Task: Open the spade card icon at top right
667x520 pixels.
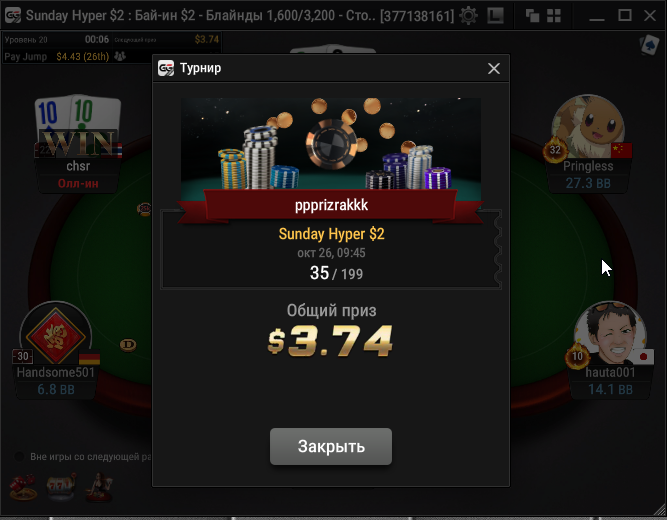Action: (x=650, y=45)
